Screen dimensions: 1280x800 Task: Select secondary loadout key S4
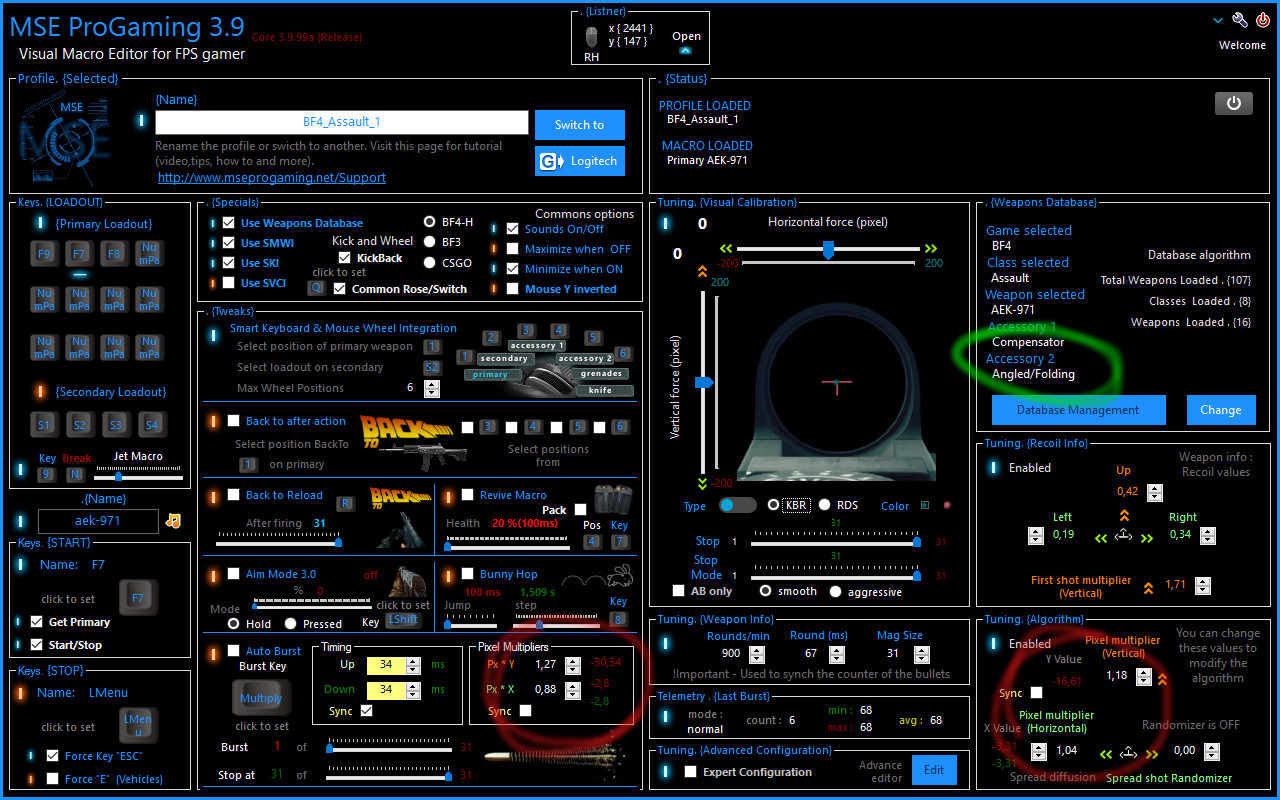coord(152,425)
